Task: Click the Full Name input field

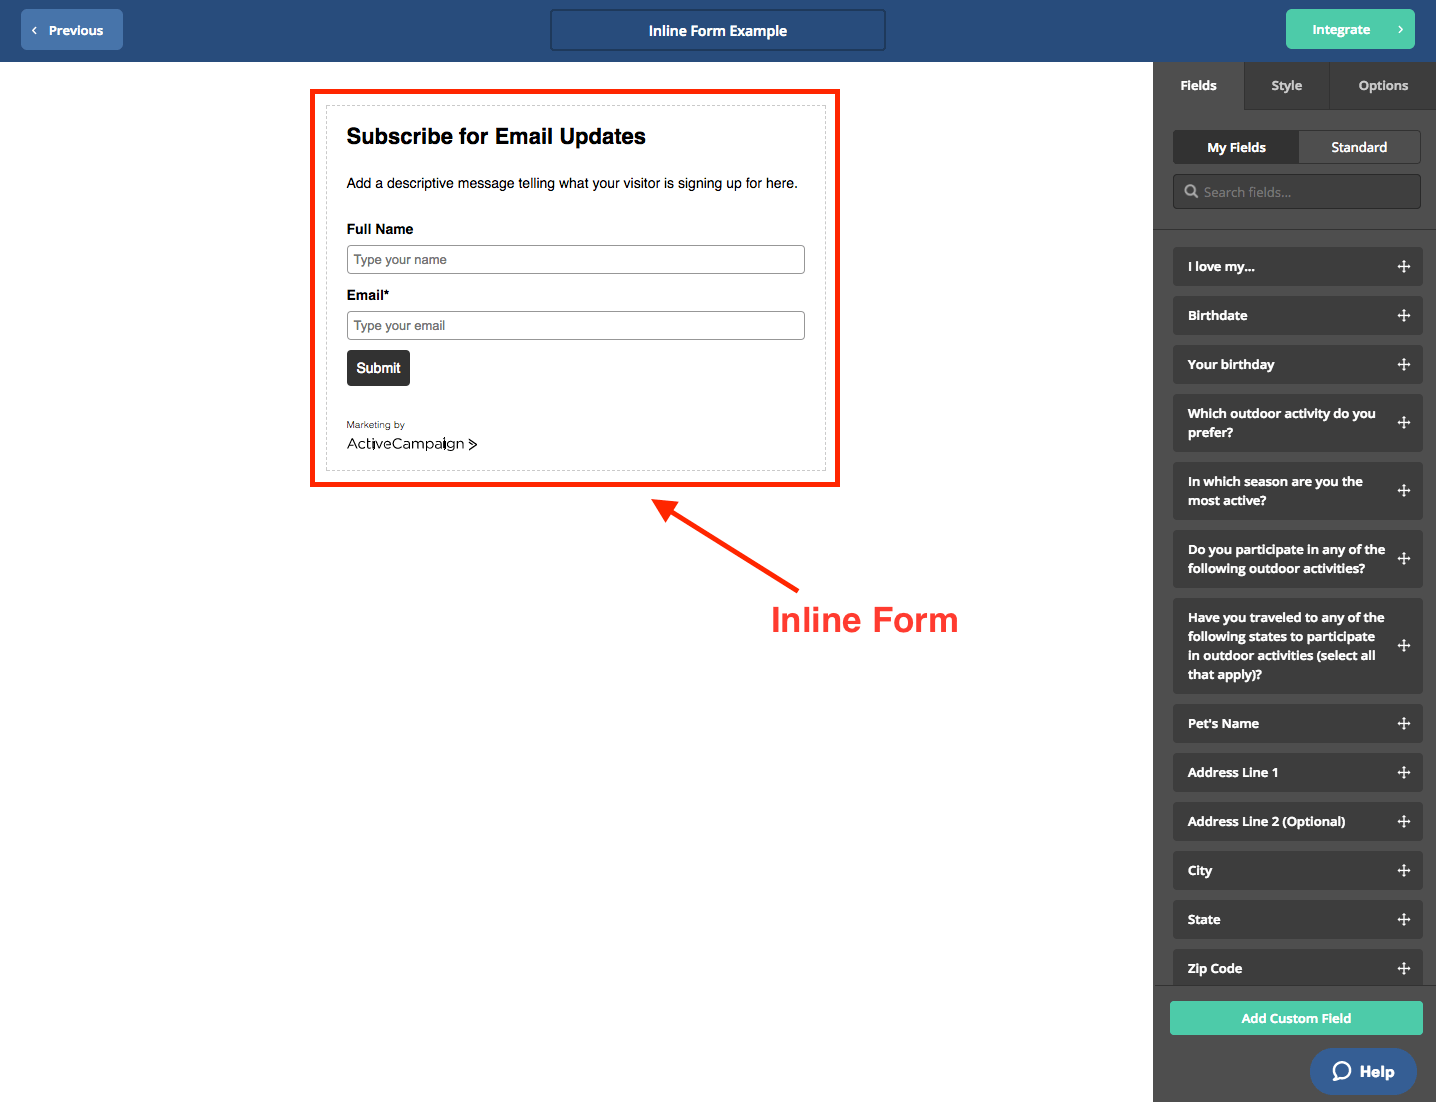Action: pos(575,260)
